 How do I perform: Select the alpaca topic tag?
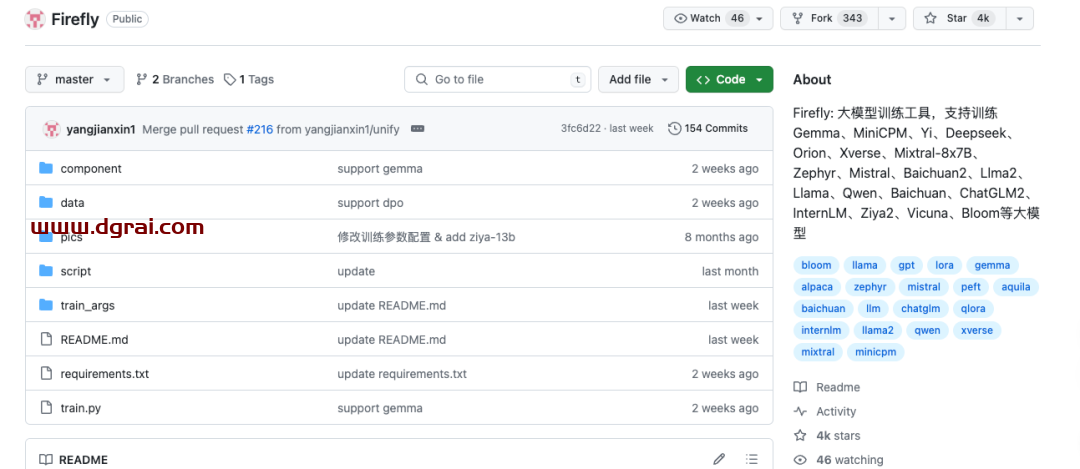point(817,287)
